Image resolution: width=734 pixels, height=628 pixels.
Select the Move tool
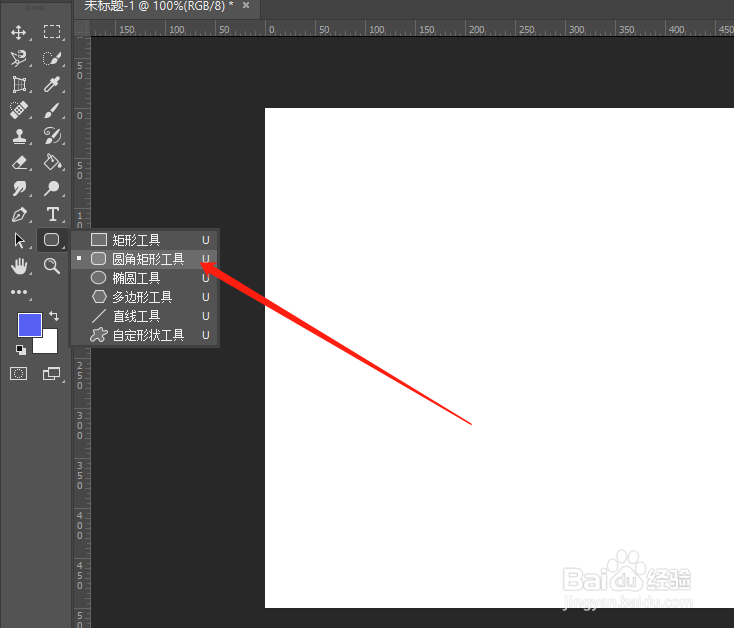(x=19, y=32)
